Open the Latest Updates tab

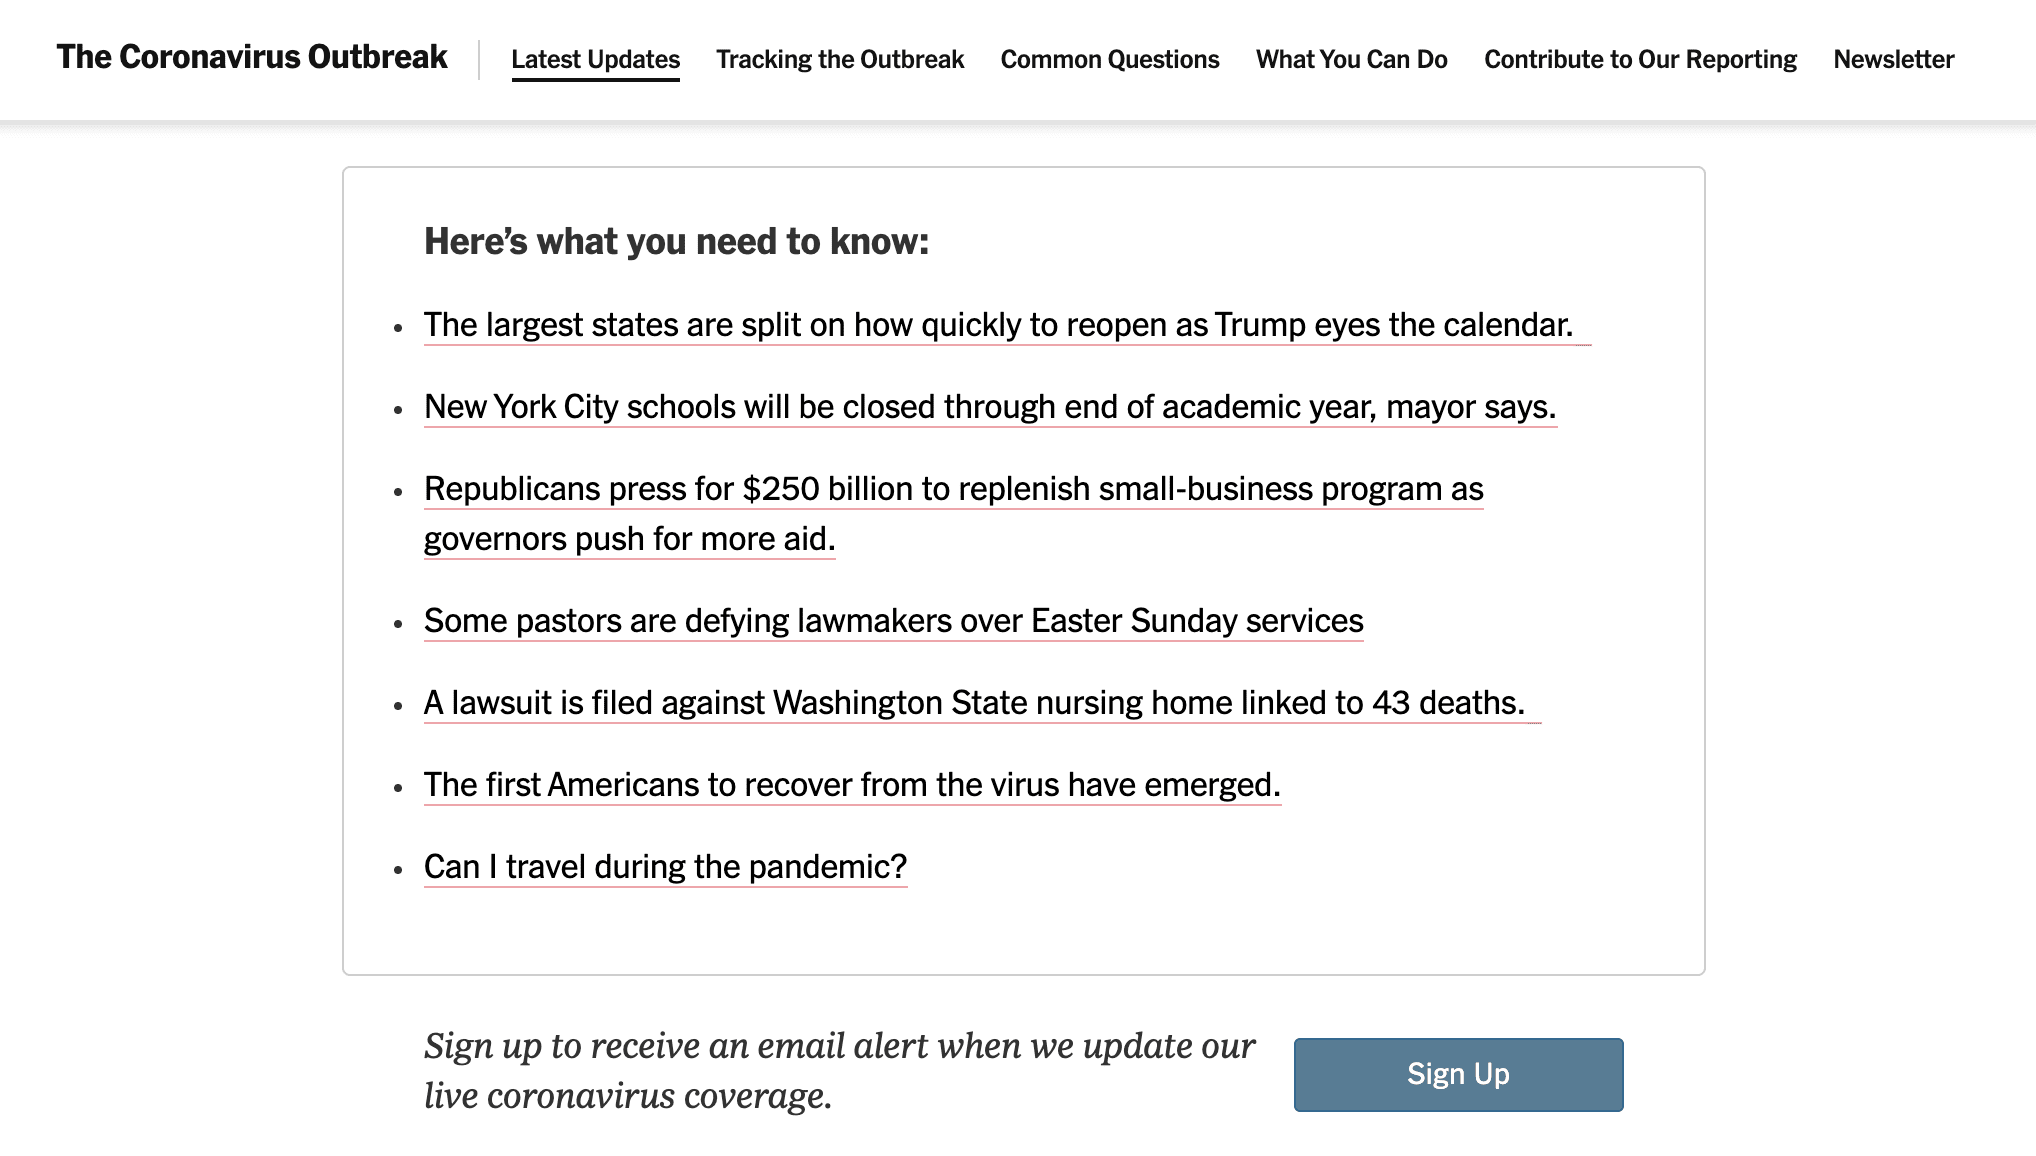(595, 59)
